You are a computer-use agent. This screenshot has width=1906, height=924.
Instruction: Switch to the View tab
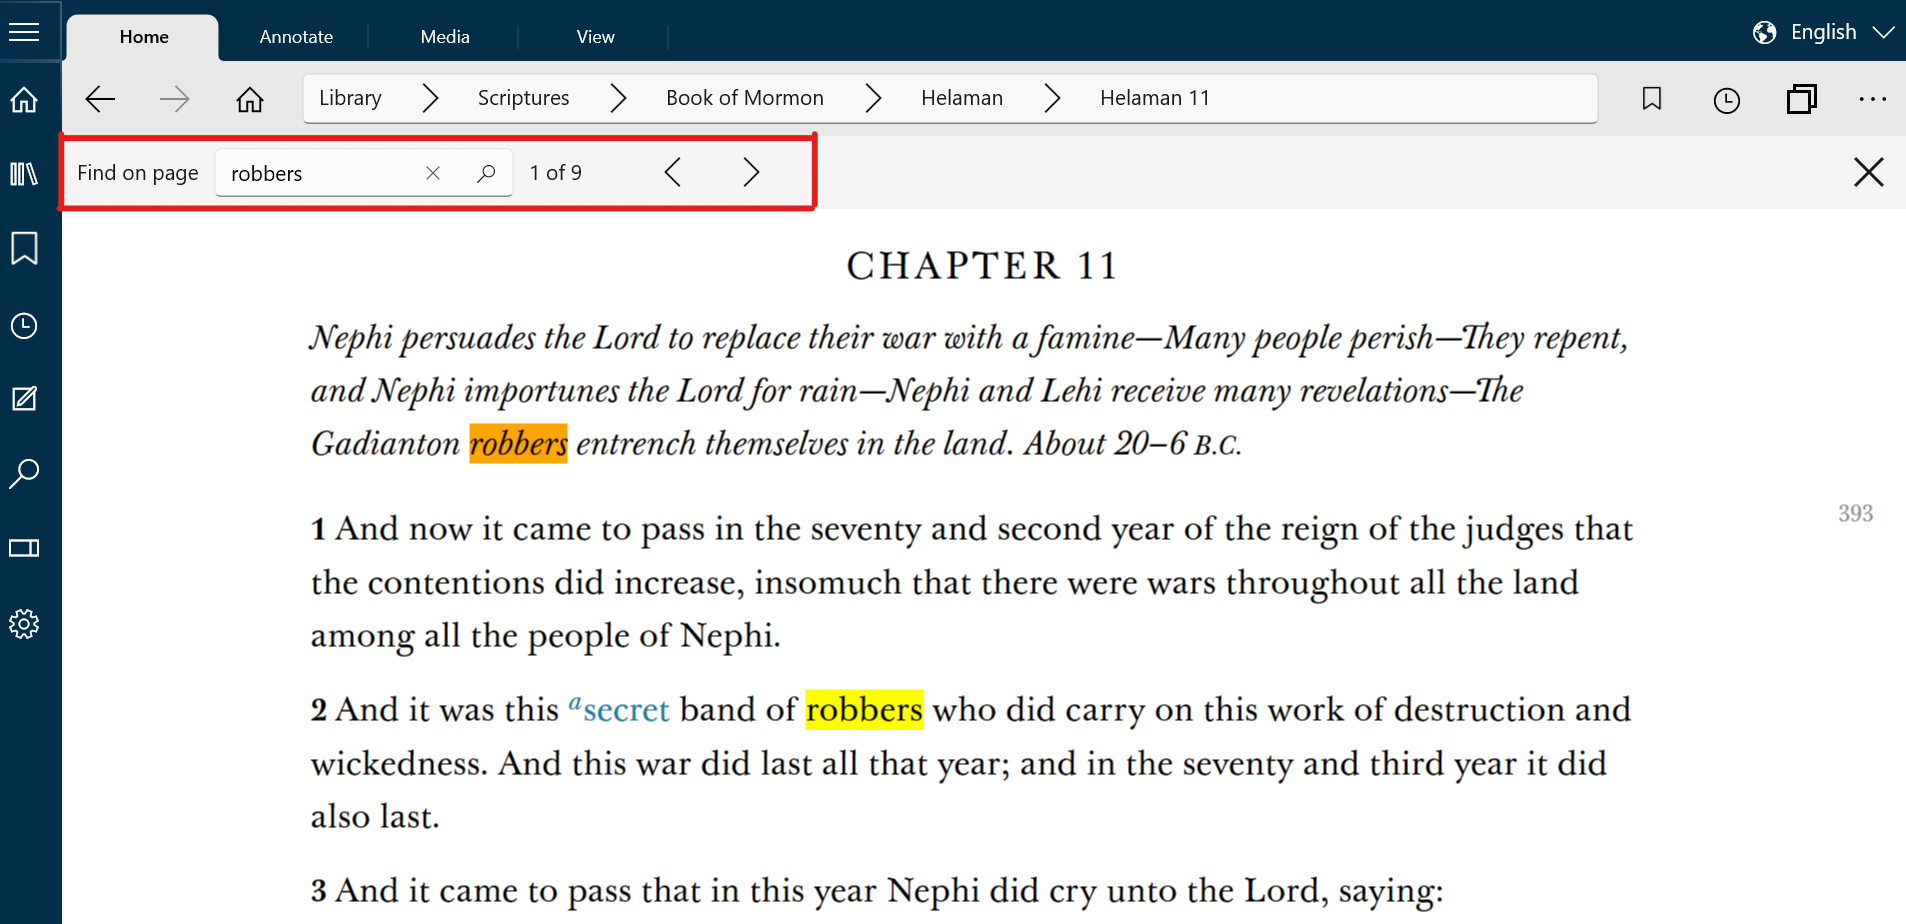click(x=595, y=37)
